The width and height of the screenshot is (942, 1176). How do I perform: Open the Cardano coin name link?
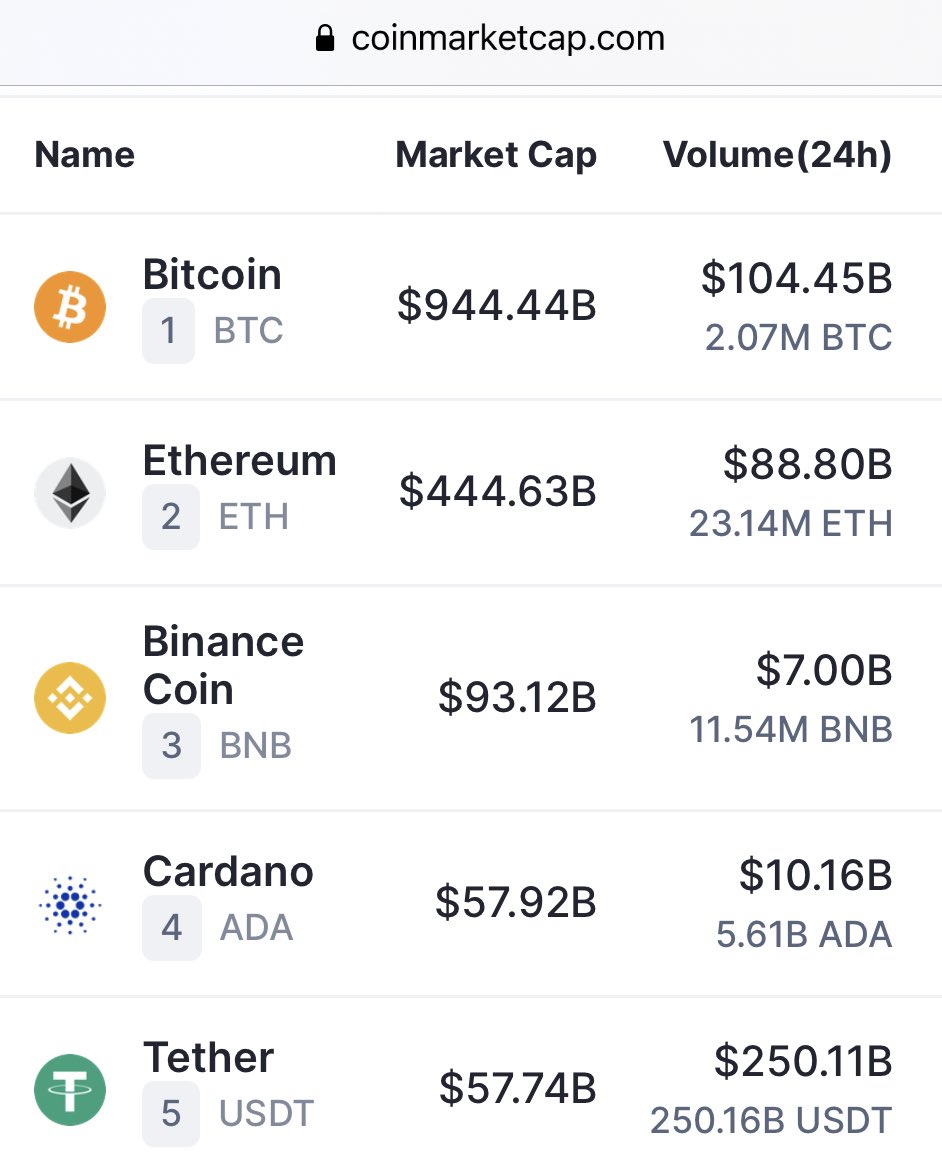[x=228, y=871]
